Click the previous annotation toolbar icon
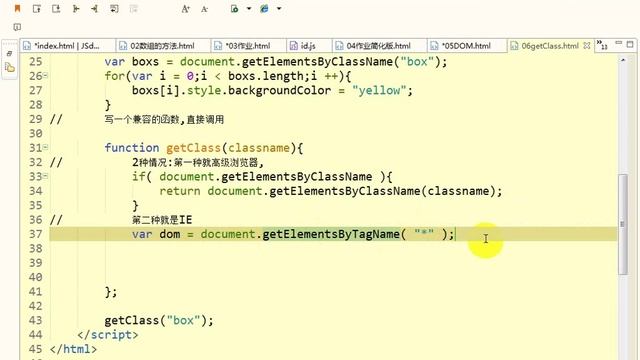The height and width of the screenshot is (360, 640). click(56, 9)
